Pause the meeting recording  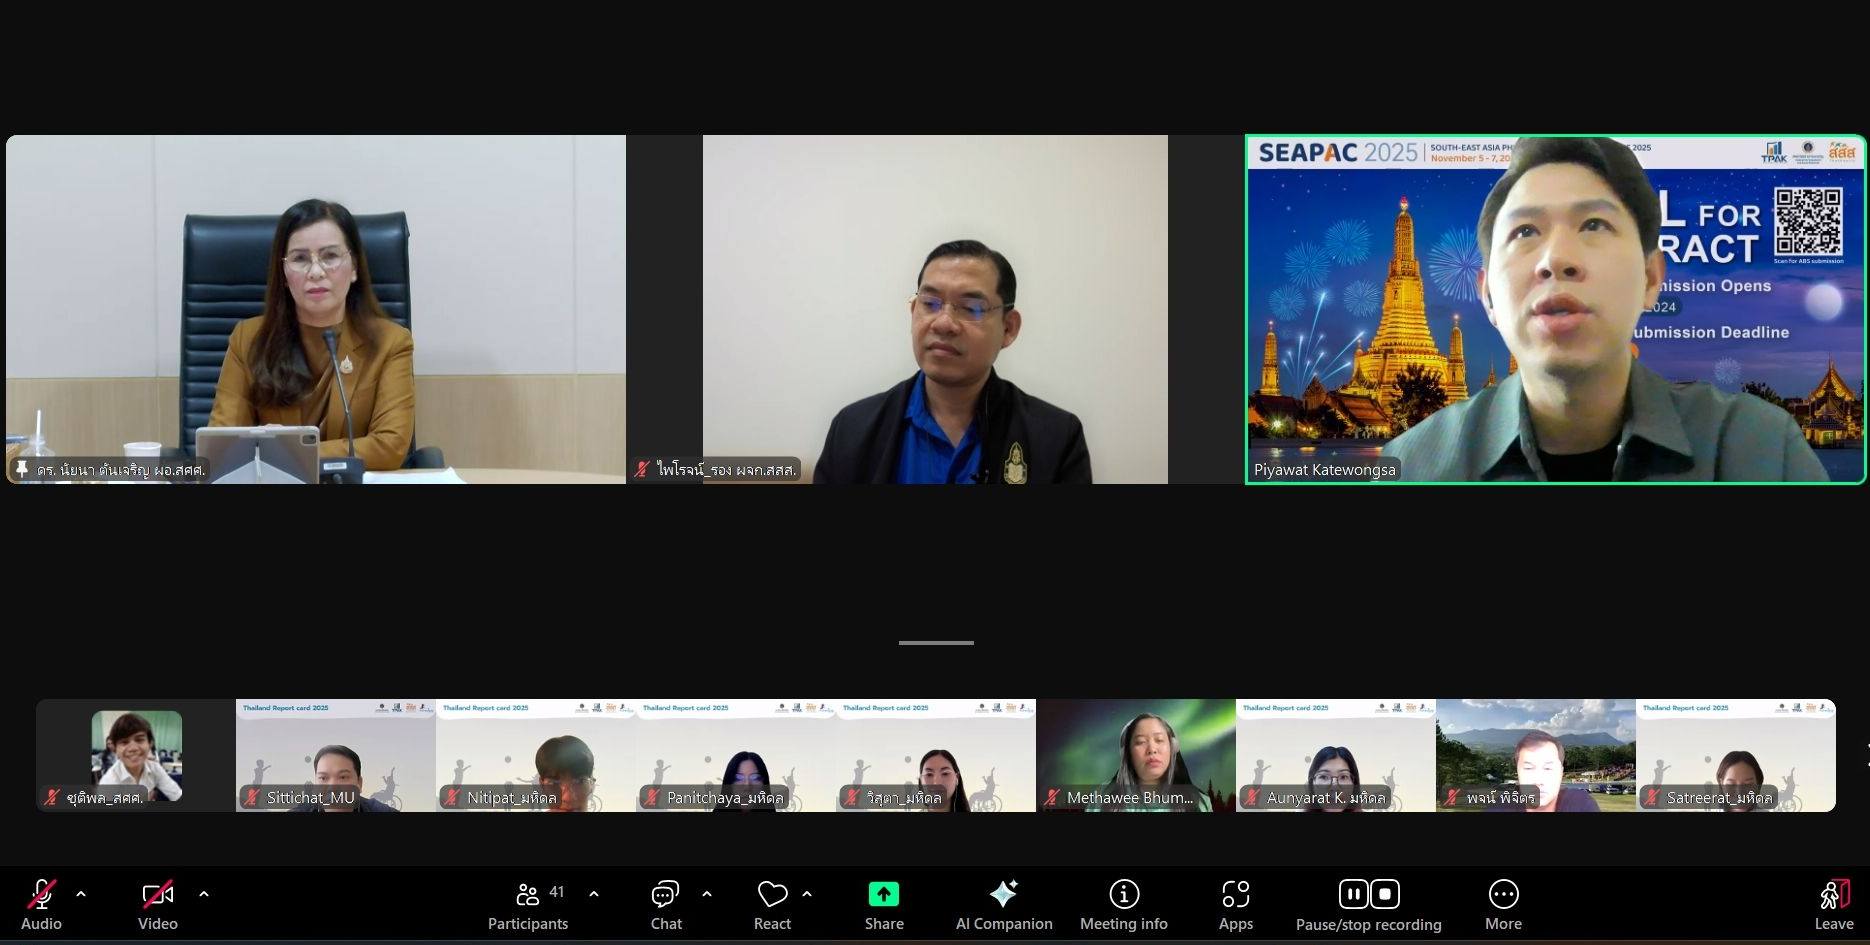[x=1353, y=893]
